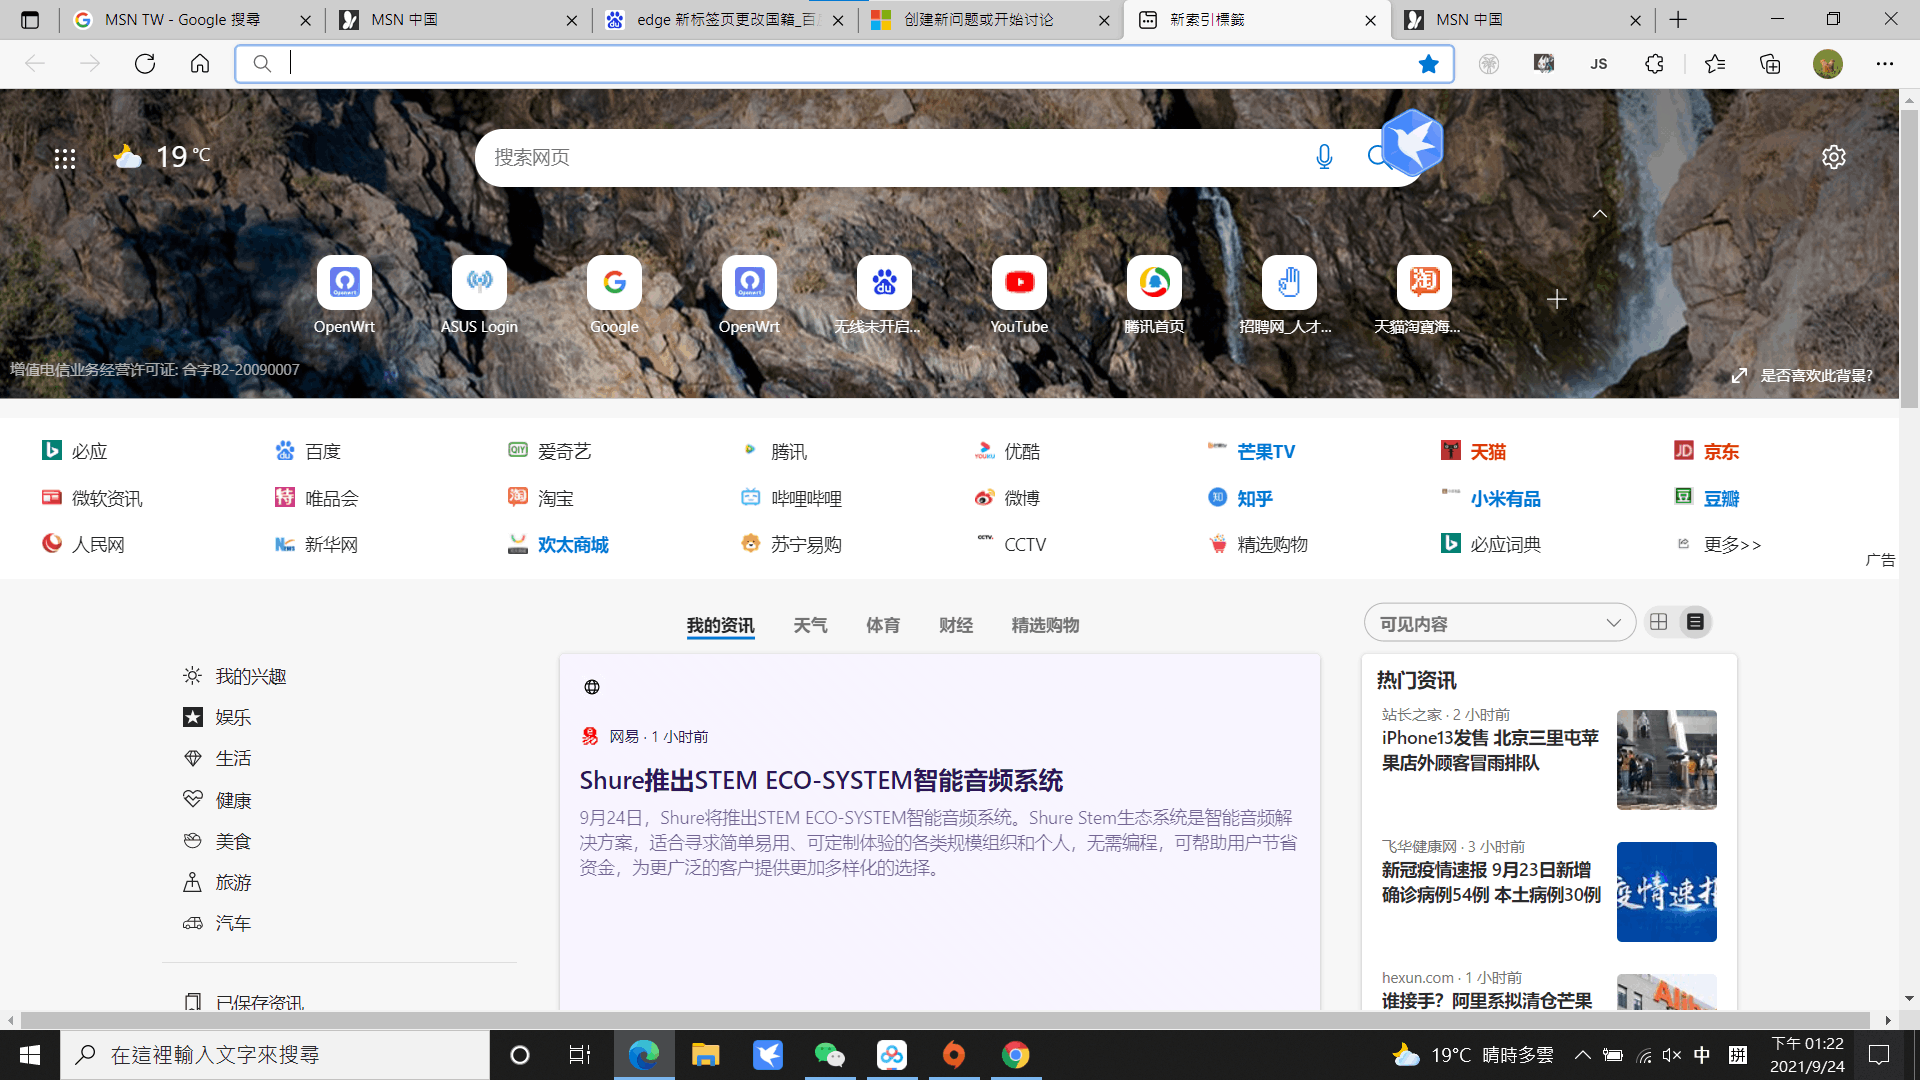
Task: Select 旅游 in the interests sidebar
Action: pyautogui.click(x=233, y=883)
